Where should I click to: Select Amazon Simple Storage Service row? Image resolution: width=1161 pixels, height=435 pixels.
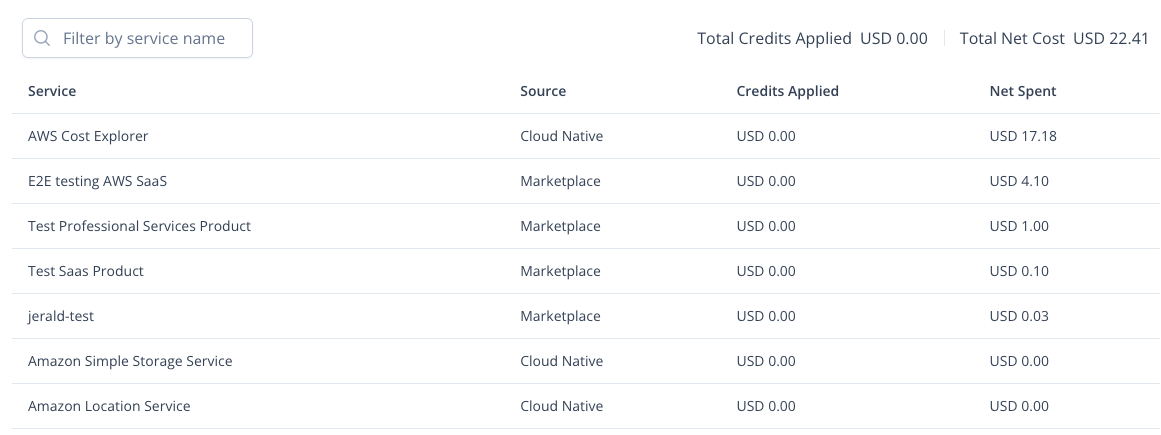point(130,361)
